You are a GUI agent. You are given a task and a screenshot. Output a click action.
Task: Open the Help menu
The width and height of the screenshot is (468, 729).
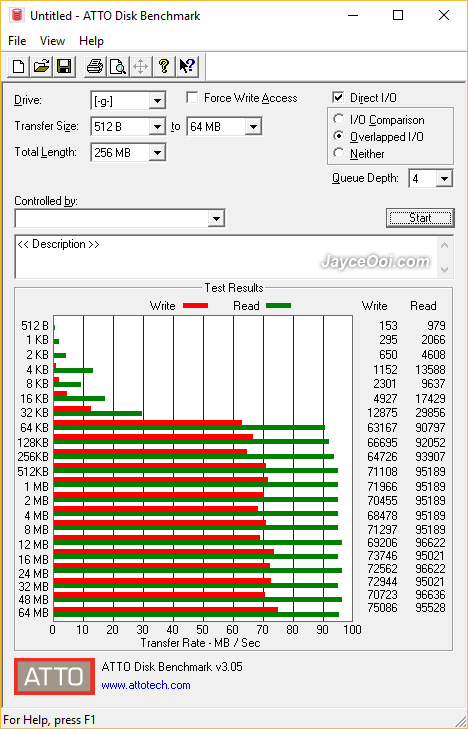pyautogui.click(x=91, y=41)
